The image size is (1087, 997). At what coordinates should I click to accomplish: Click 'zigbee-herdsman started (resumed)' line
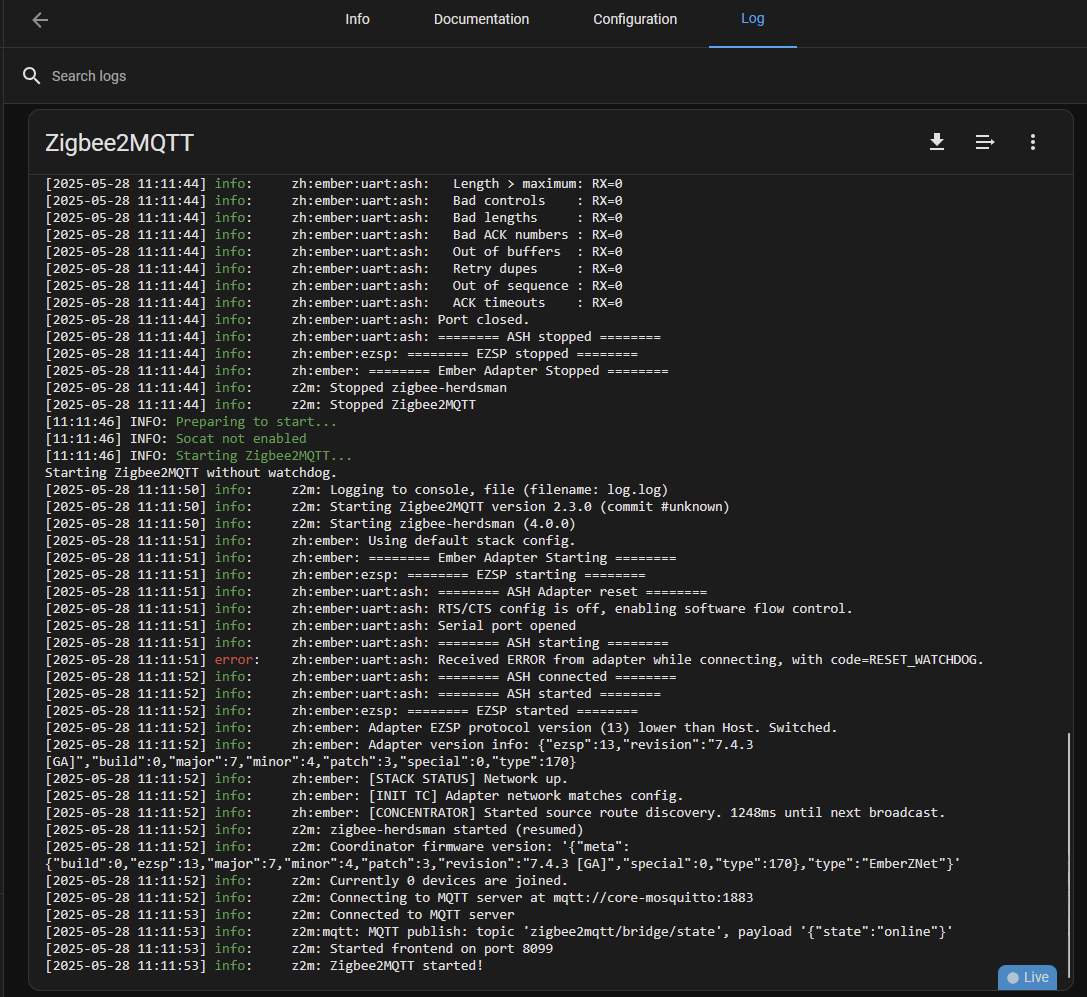[314, 829]
